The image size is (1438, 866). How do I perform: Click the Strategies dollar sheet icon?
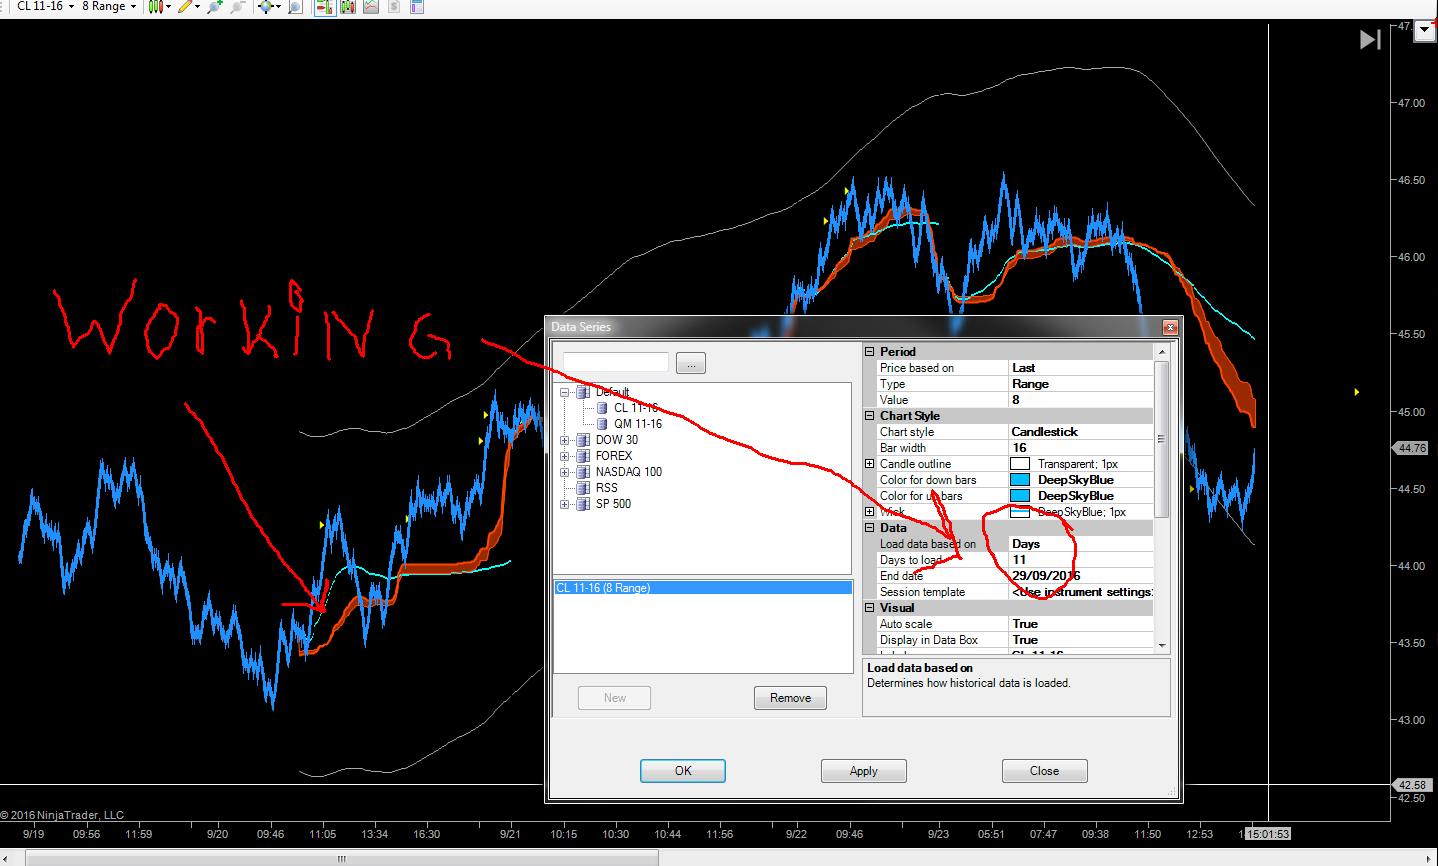(394, 6)
